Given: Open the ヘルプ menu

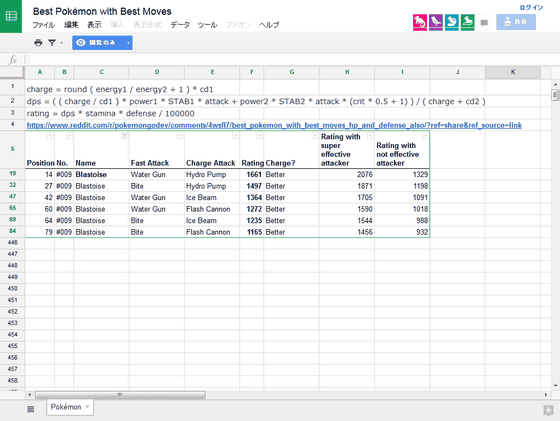Looking at the screenshot, I should (x=269, y=25).
